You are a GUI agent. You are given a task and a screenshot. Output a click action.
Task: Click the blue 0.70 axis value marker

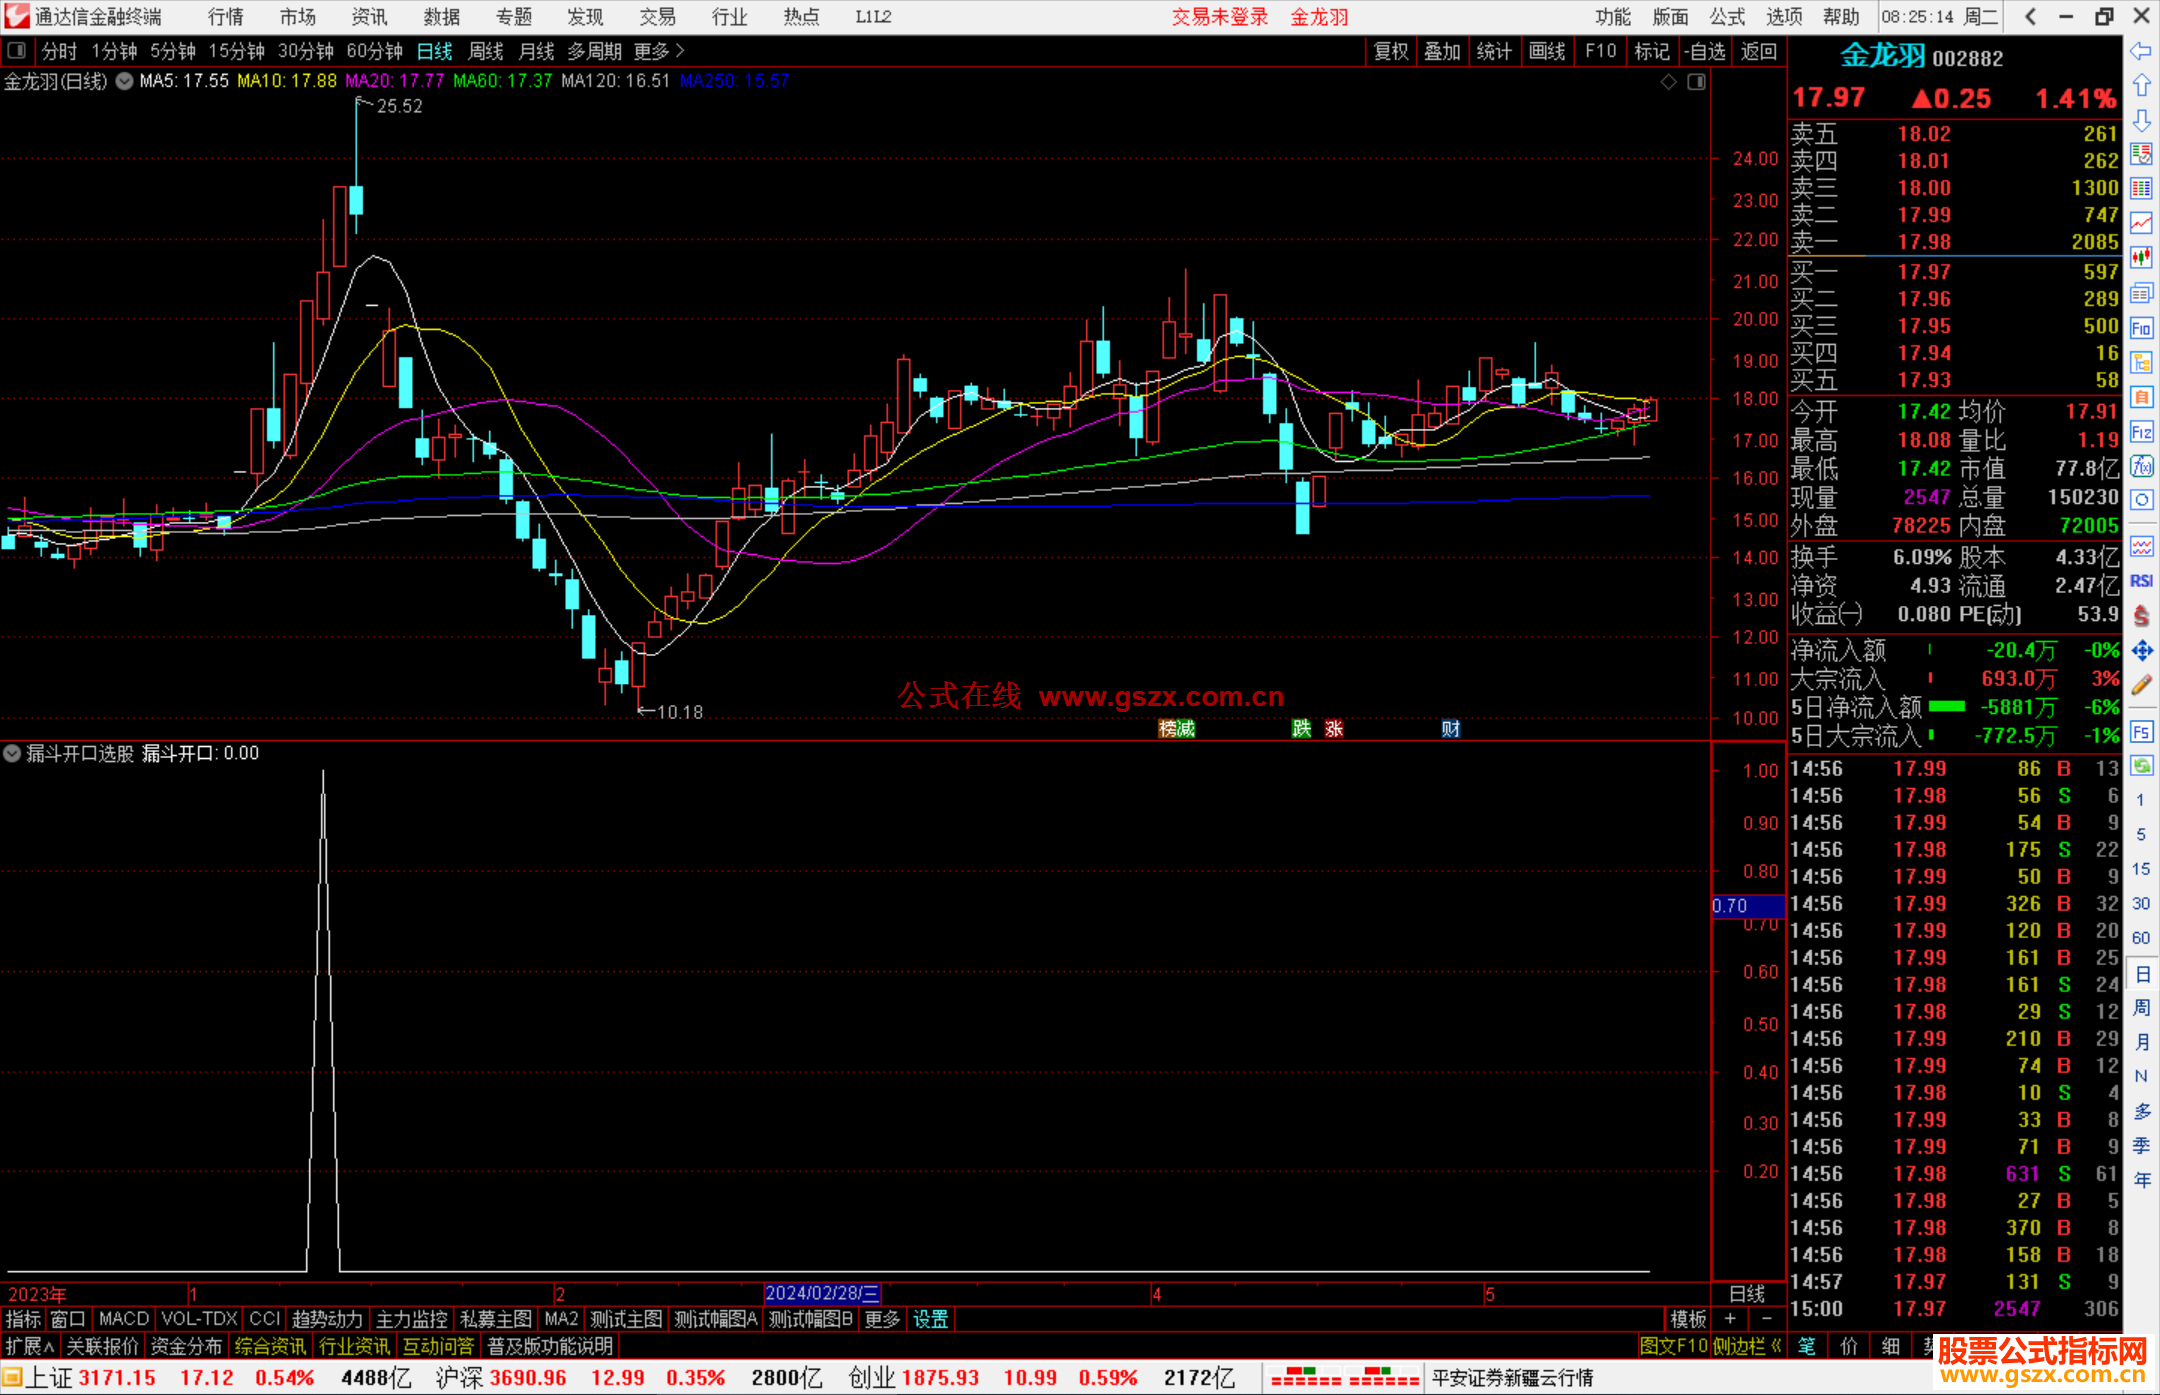click(x=1747, y=906)
